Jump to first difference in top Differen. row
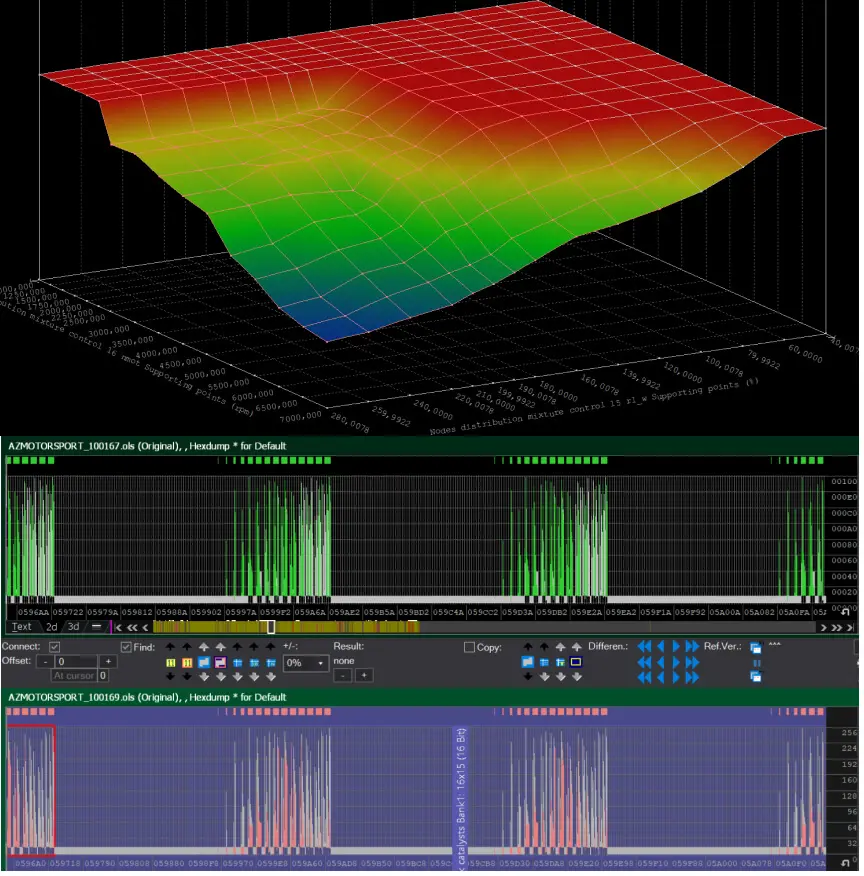 645,647
